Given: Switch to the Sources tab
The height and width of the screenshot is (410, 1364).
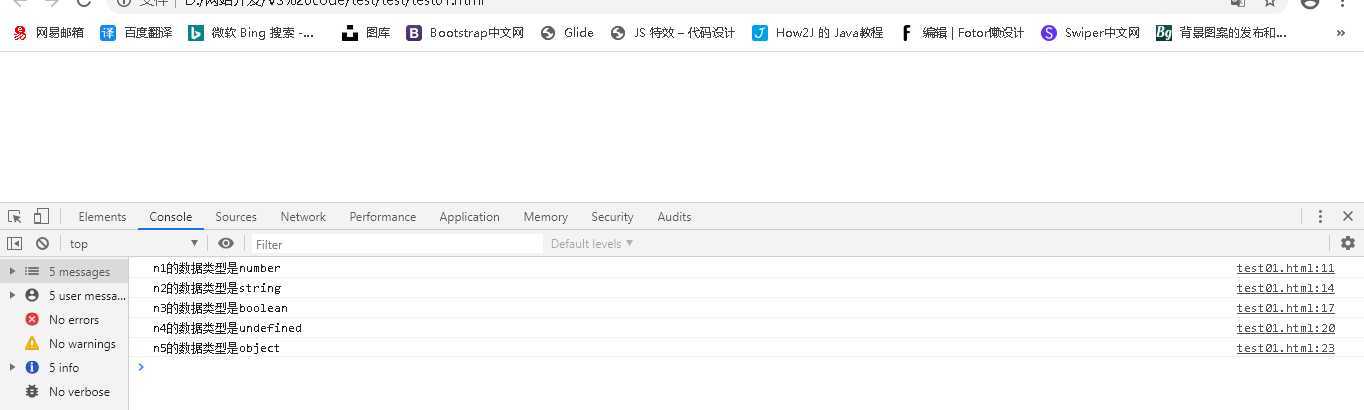Looking at the screenshot, I should (236, 217).
